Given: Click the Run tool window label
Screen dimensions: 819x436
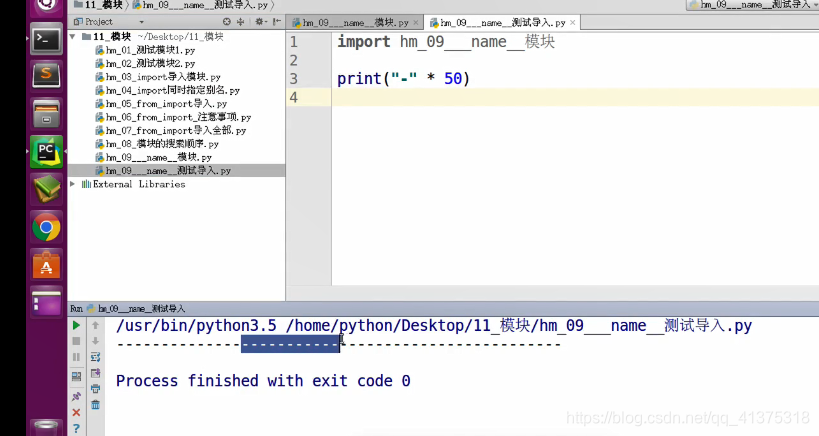Looking at the screenshot, I should point(76,309).
